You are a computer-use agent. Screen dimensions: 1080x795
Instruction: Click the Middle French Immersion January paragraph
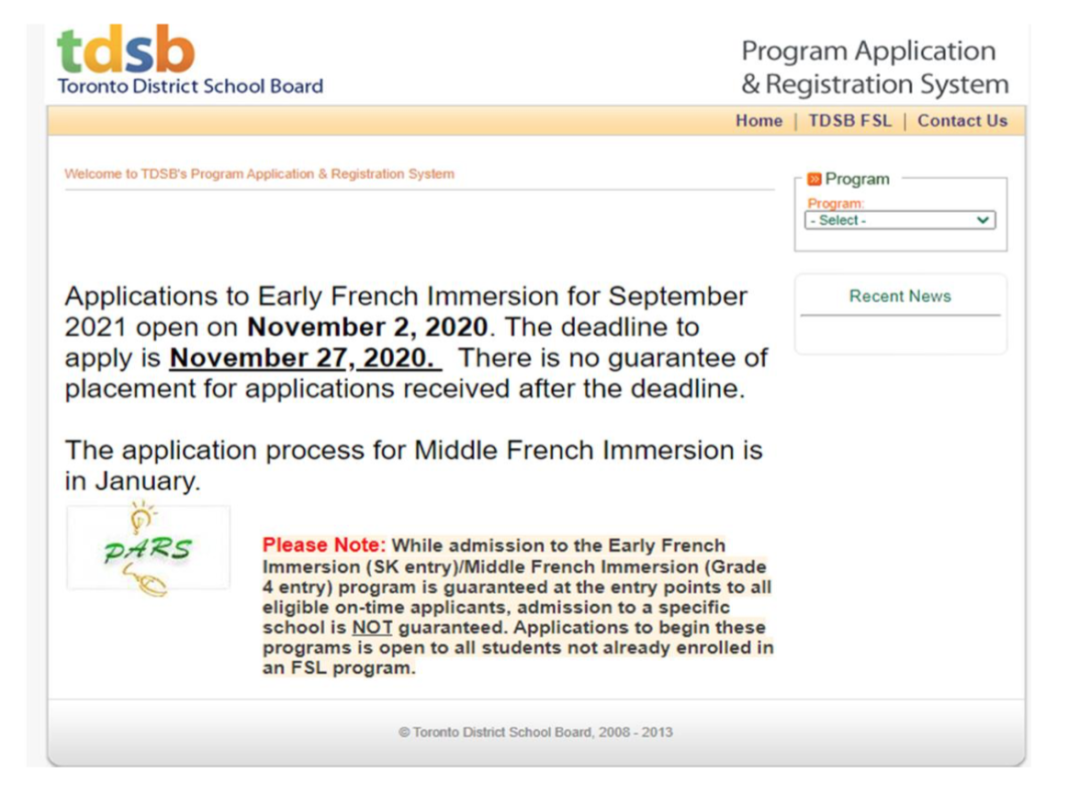point(413,465)
